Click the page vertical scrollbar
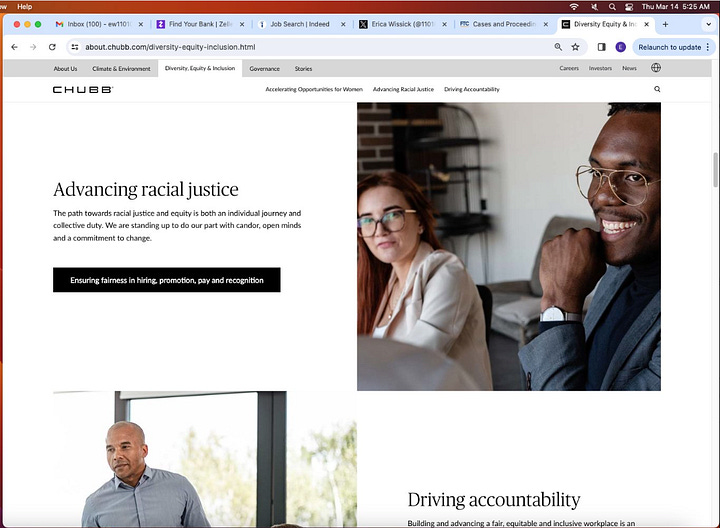This screenshot has width=720, height=528. pyautogui.click(x=715, y=170)
